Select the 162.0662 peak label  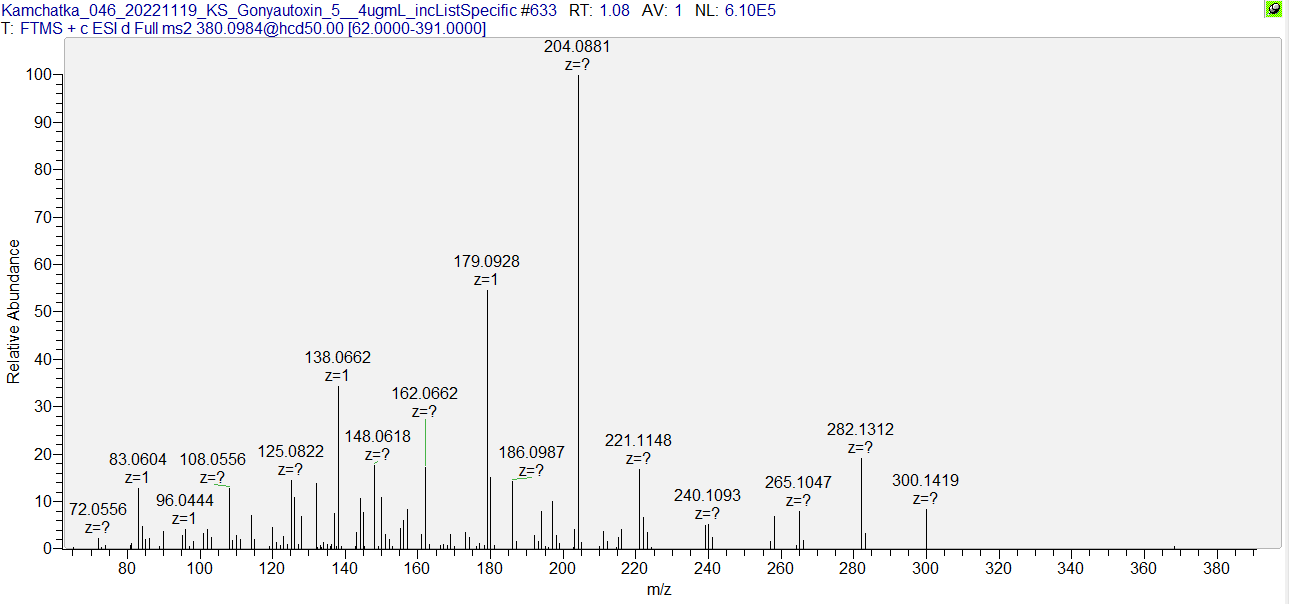pyautogui.click(x=425, y=394)
